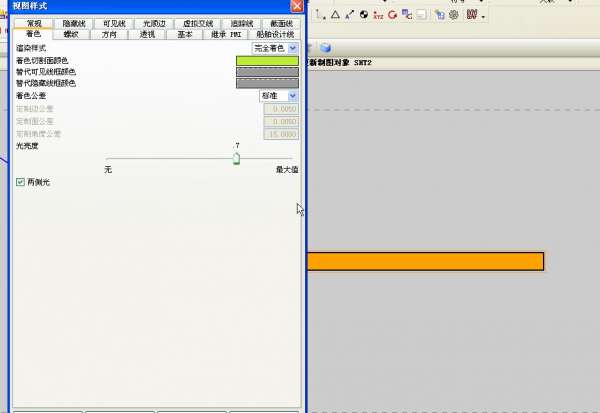Click the orange bar in drawing area
Viewport: 600px width, 413px height.
pos(425,261)
